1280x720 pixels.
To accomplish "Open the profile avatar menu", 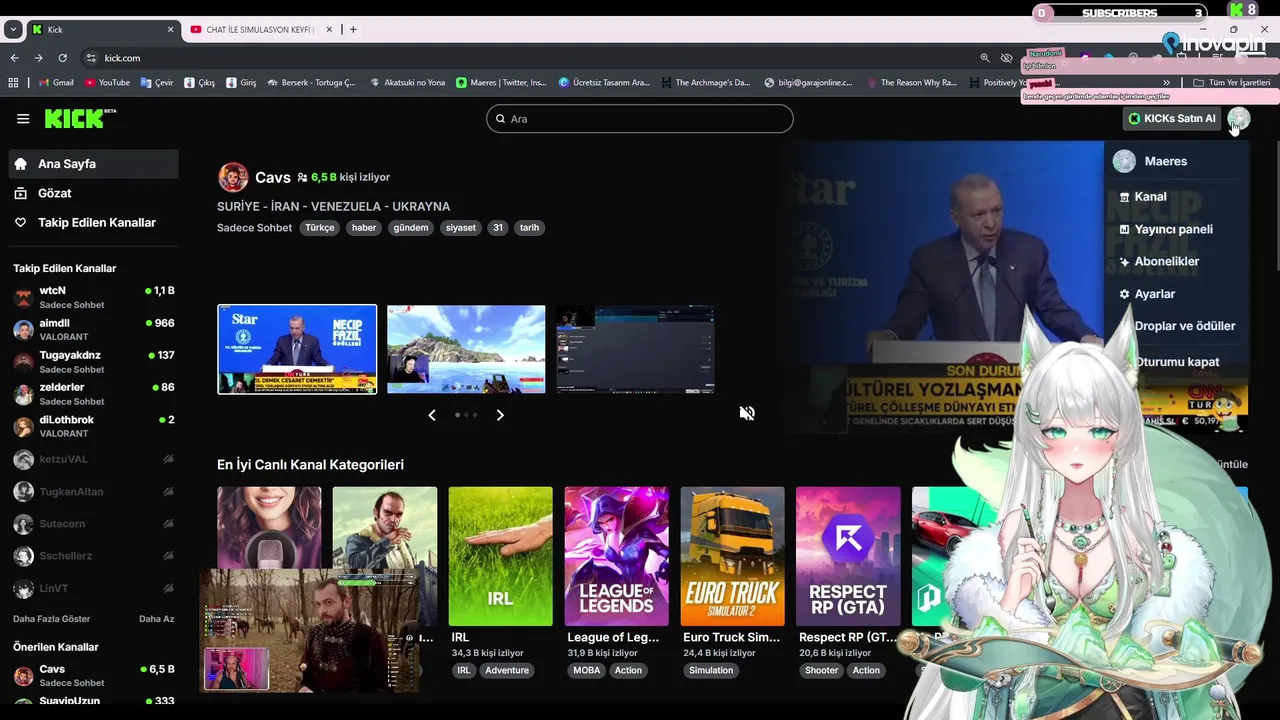I will coord(1239,119).
